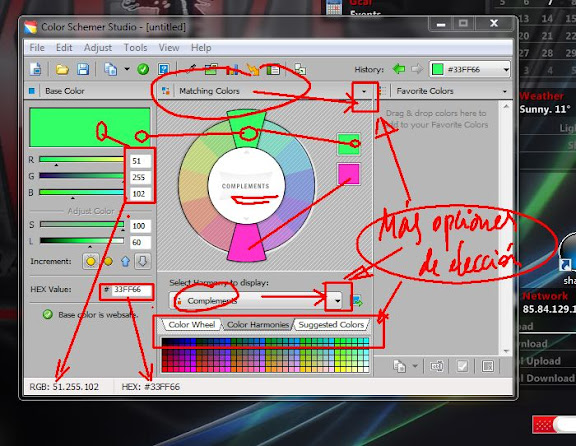Go back in history with green arrow

399,69
